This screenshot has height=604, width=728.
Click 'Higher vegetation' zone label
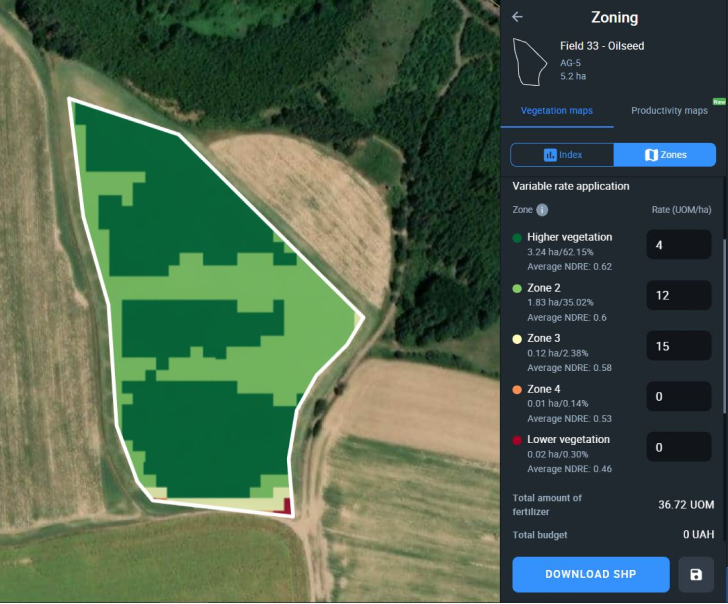570,237
